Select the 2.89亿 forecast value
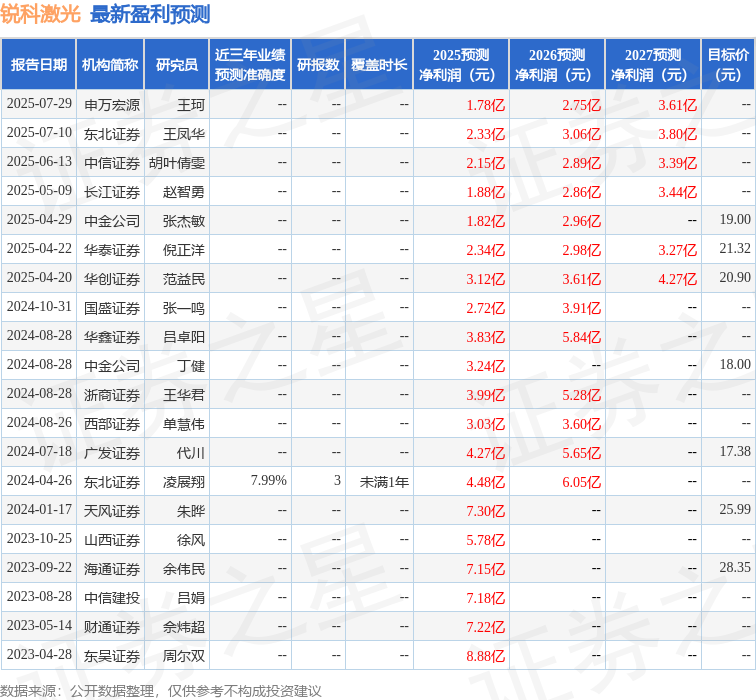The width and height of the screenshot is (756, 700). coord(581,163)
